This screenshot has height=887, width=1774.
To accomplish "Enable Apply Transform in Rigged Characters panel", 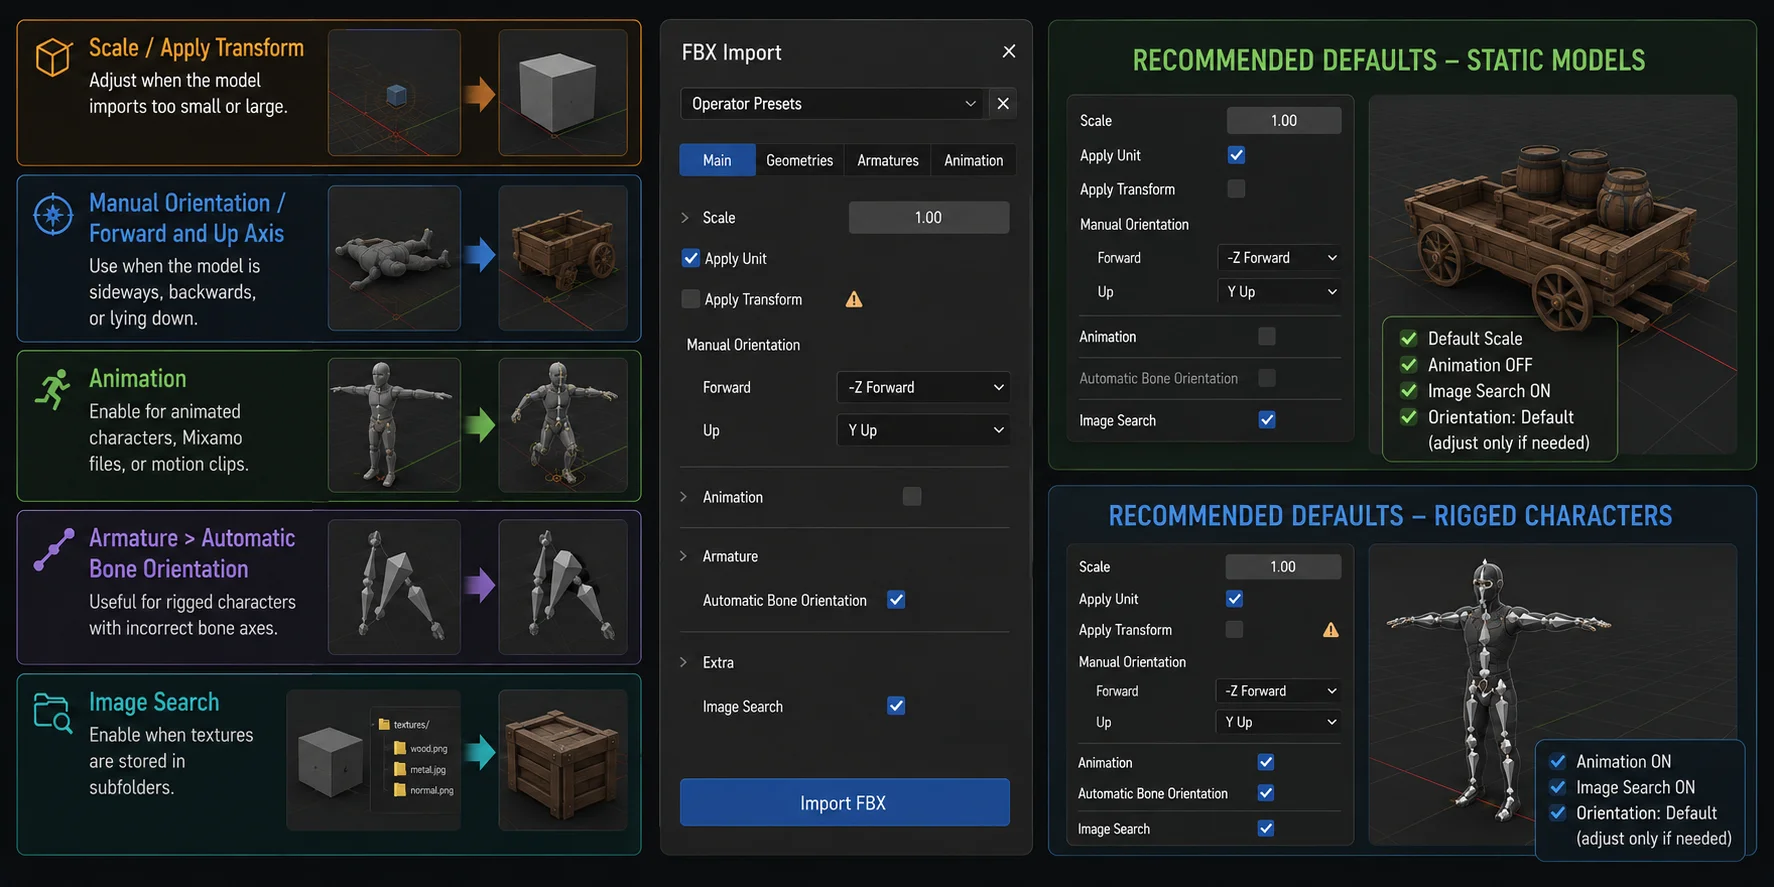I will pyautogui.click(x=1235, y=630).
